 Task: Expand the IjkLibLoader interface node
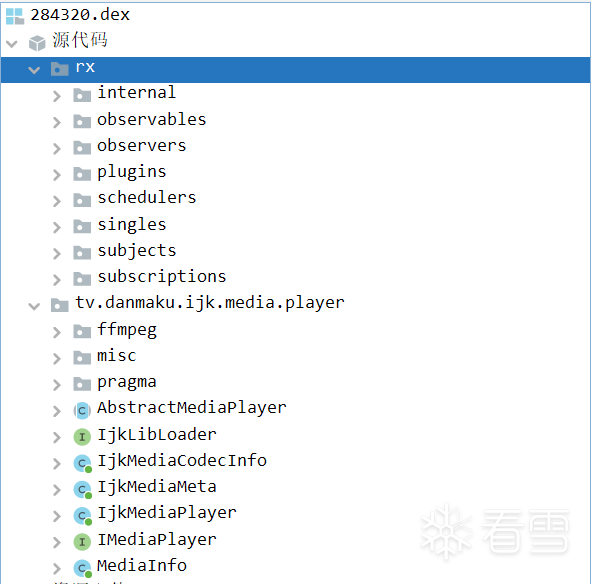tap(57, 437)
